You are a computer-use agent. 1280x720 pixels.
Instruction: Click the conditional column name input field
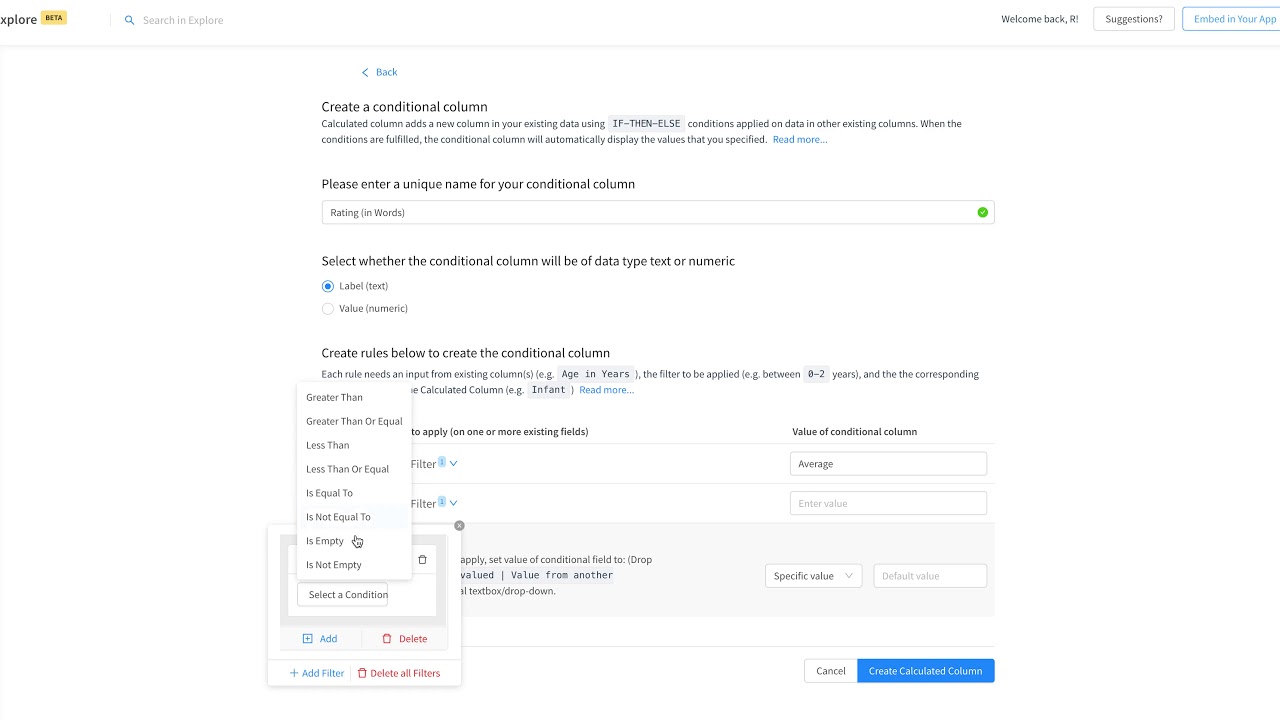pyautogui.click(x=650, y=213)
